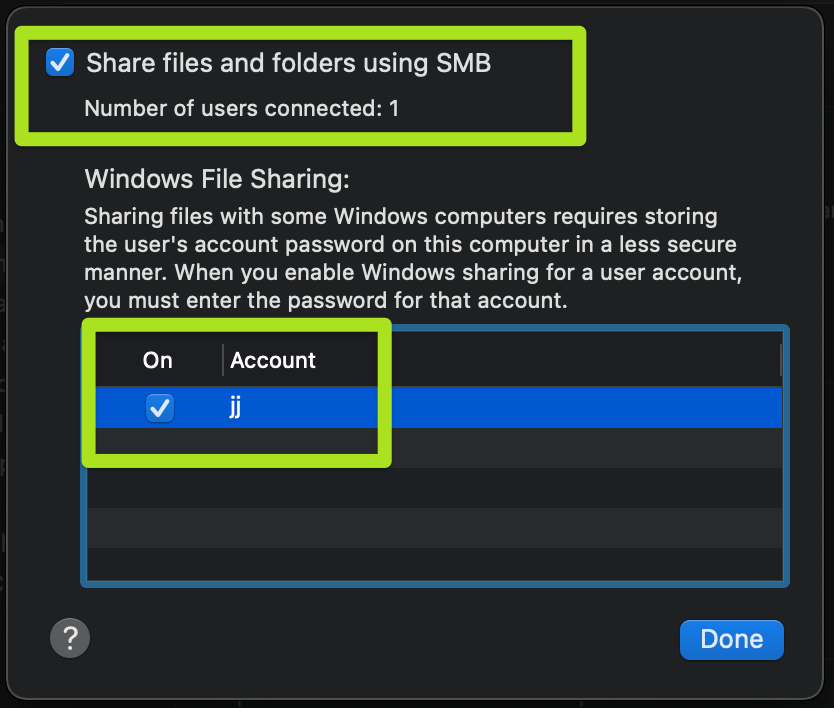Click the divider at header's far right end
Screen dimensions: 834x708
780,360
